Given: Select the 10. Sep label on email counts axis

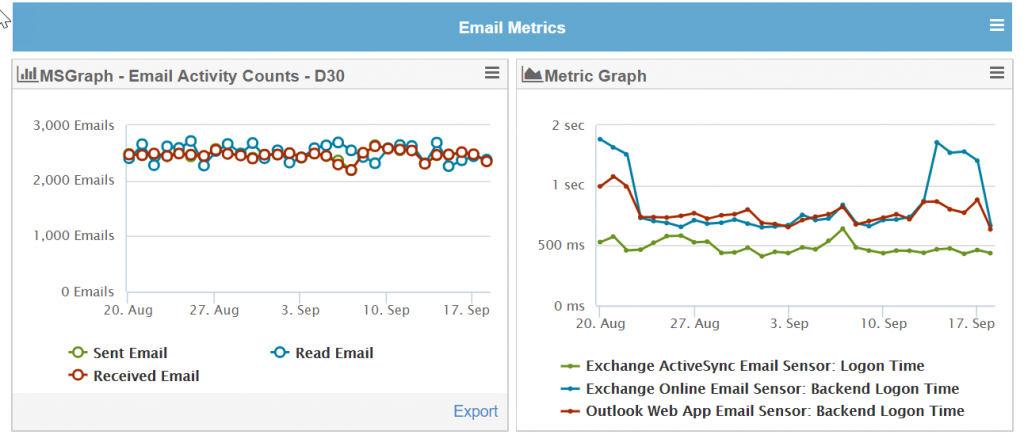Looking at the screenshot, I should [386, 310].
